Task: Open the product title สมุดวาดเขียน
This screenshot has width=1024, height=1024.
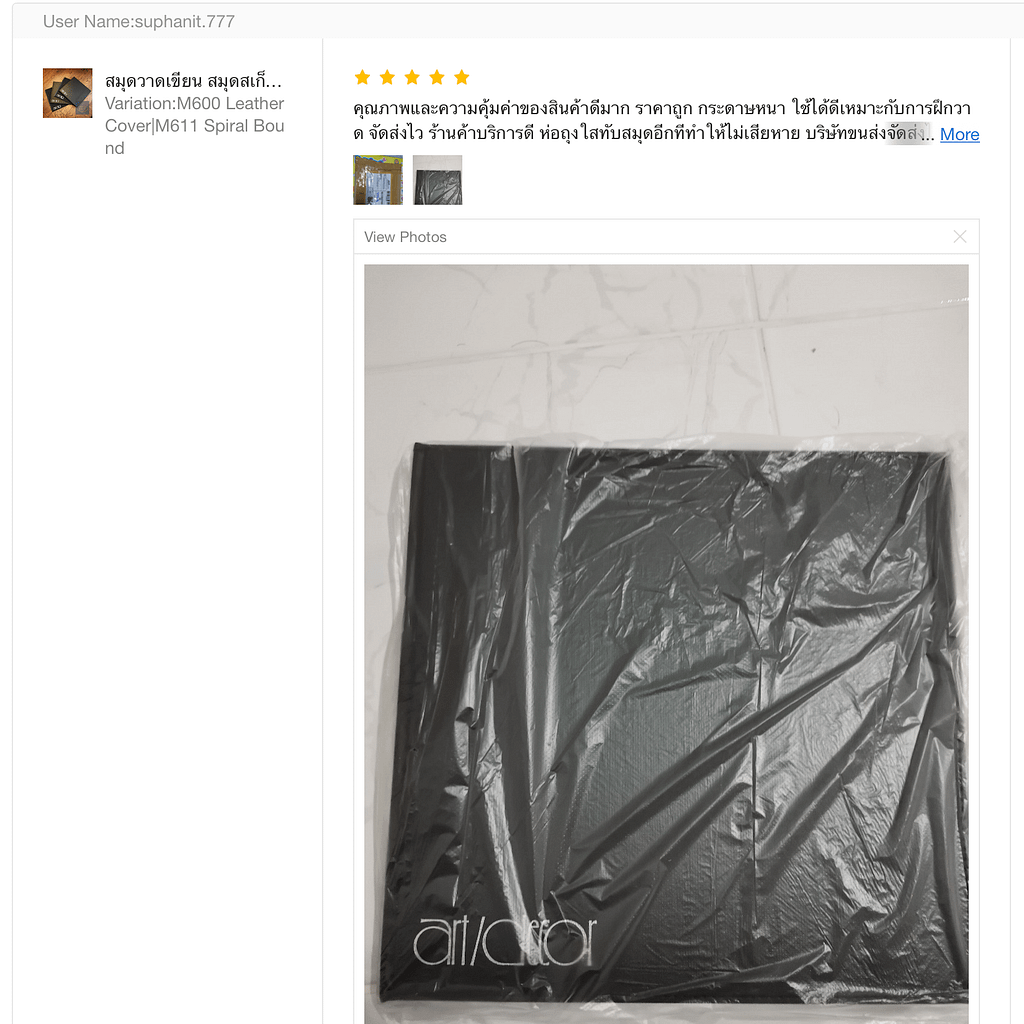Action: click(x=193, y=81)
